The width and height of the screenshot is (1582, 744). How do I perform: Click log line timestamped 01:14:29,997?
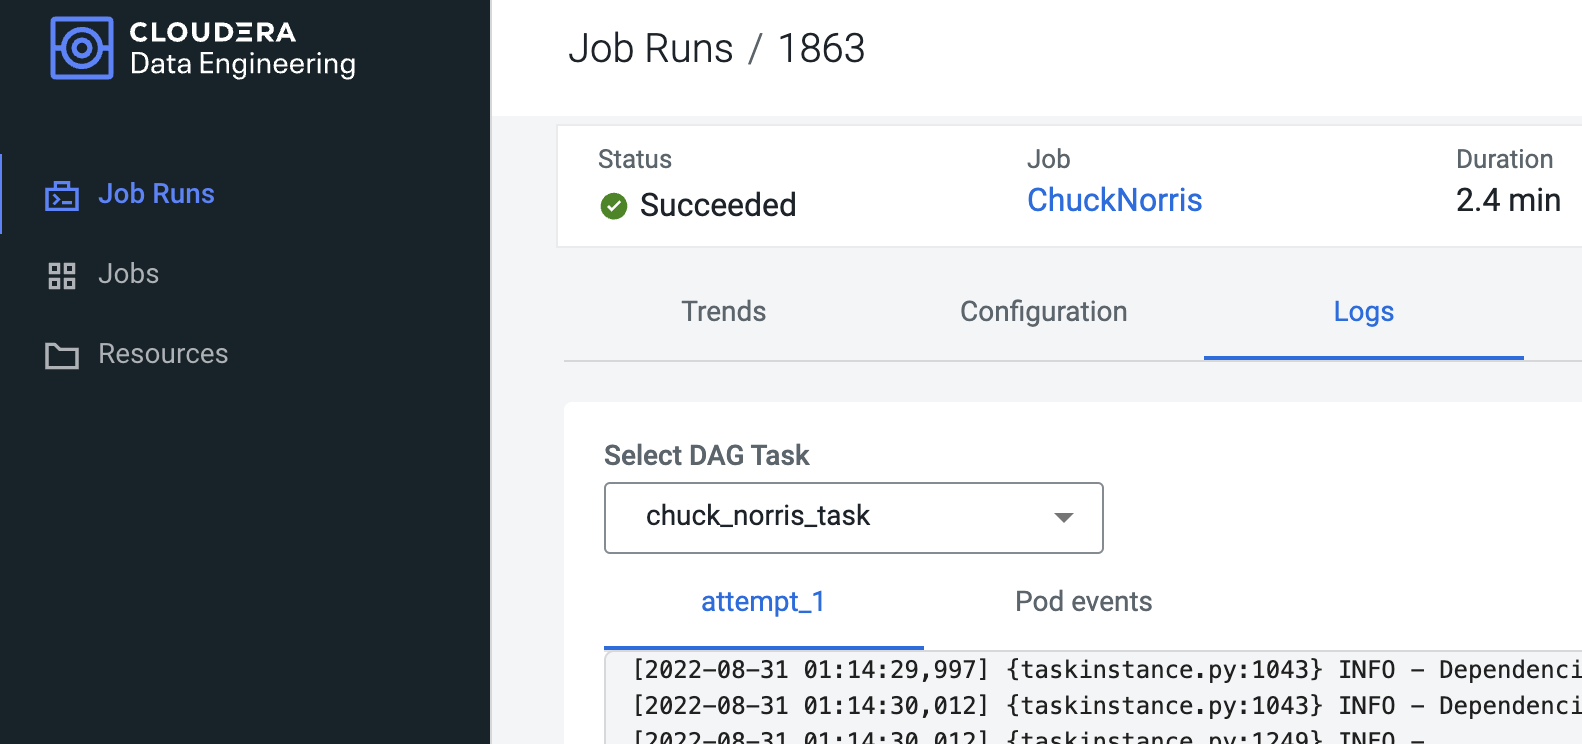pyautogui.click(x=1107, y=670)
